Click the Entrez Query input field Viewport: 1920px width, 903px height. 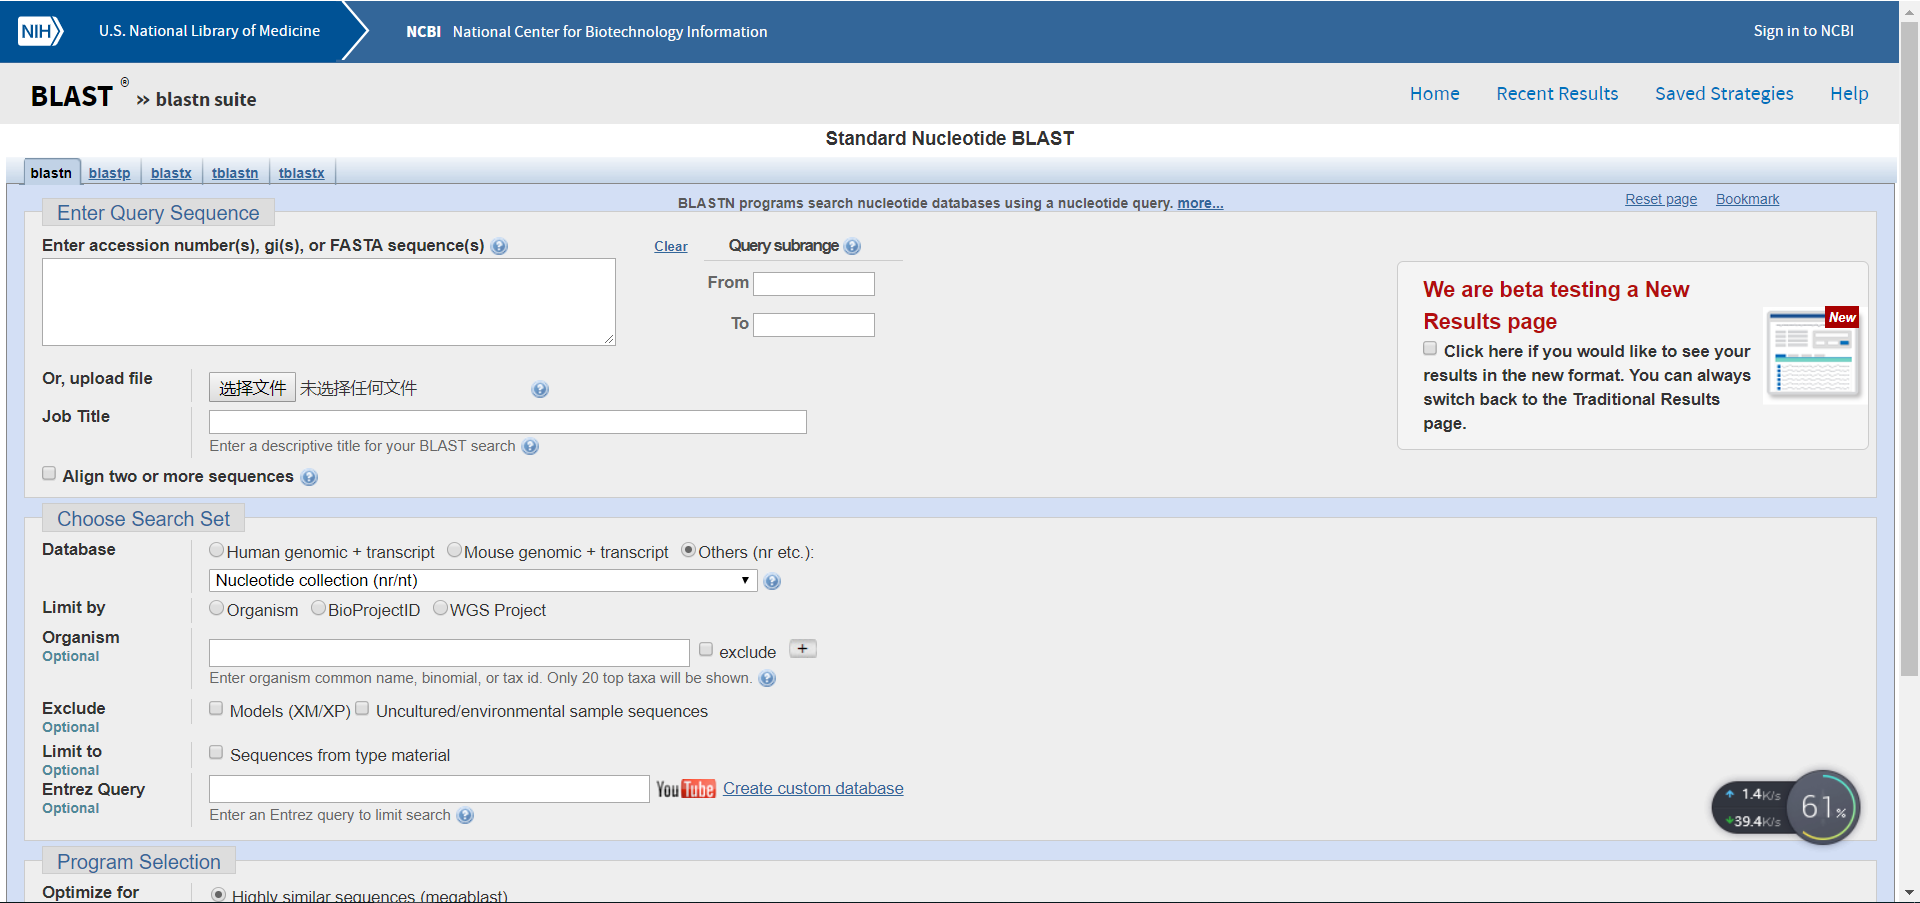click(x=429, y=789)
